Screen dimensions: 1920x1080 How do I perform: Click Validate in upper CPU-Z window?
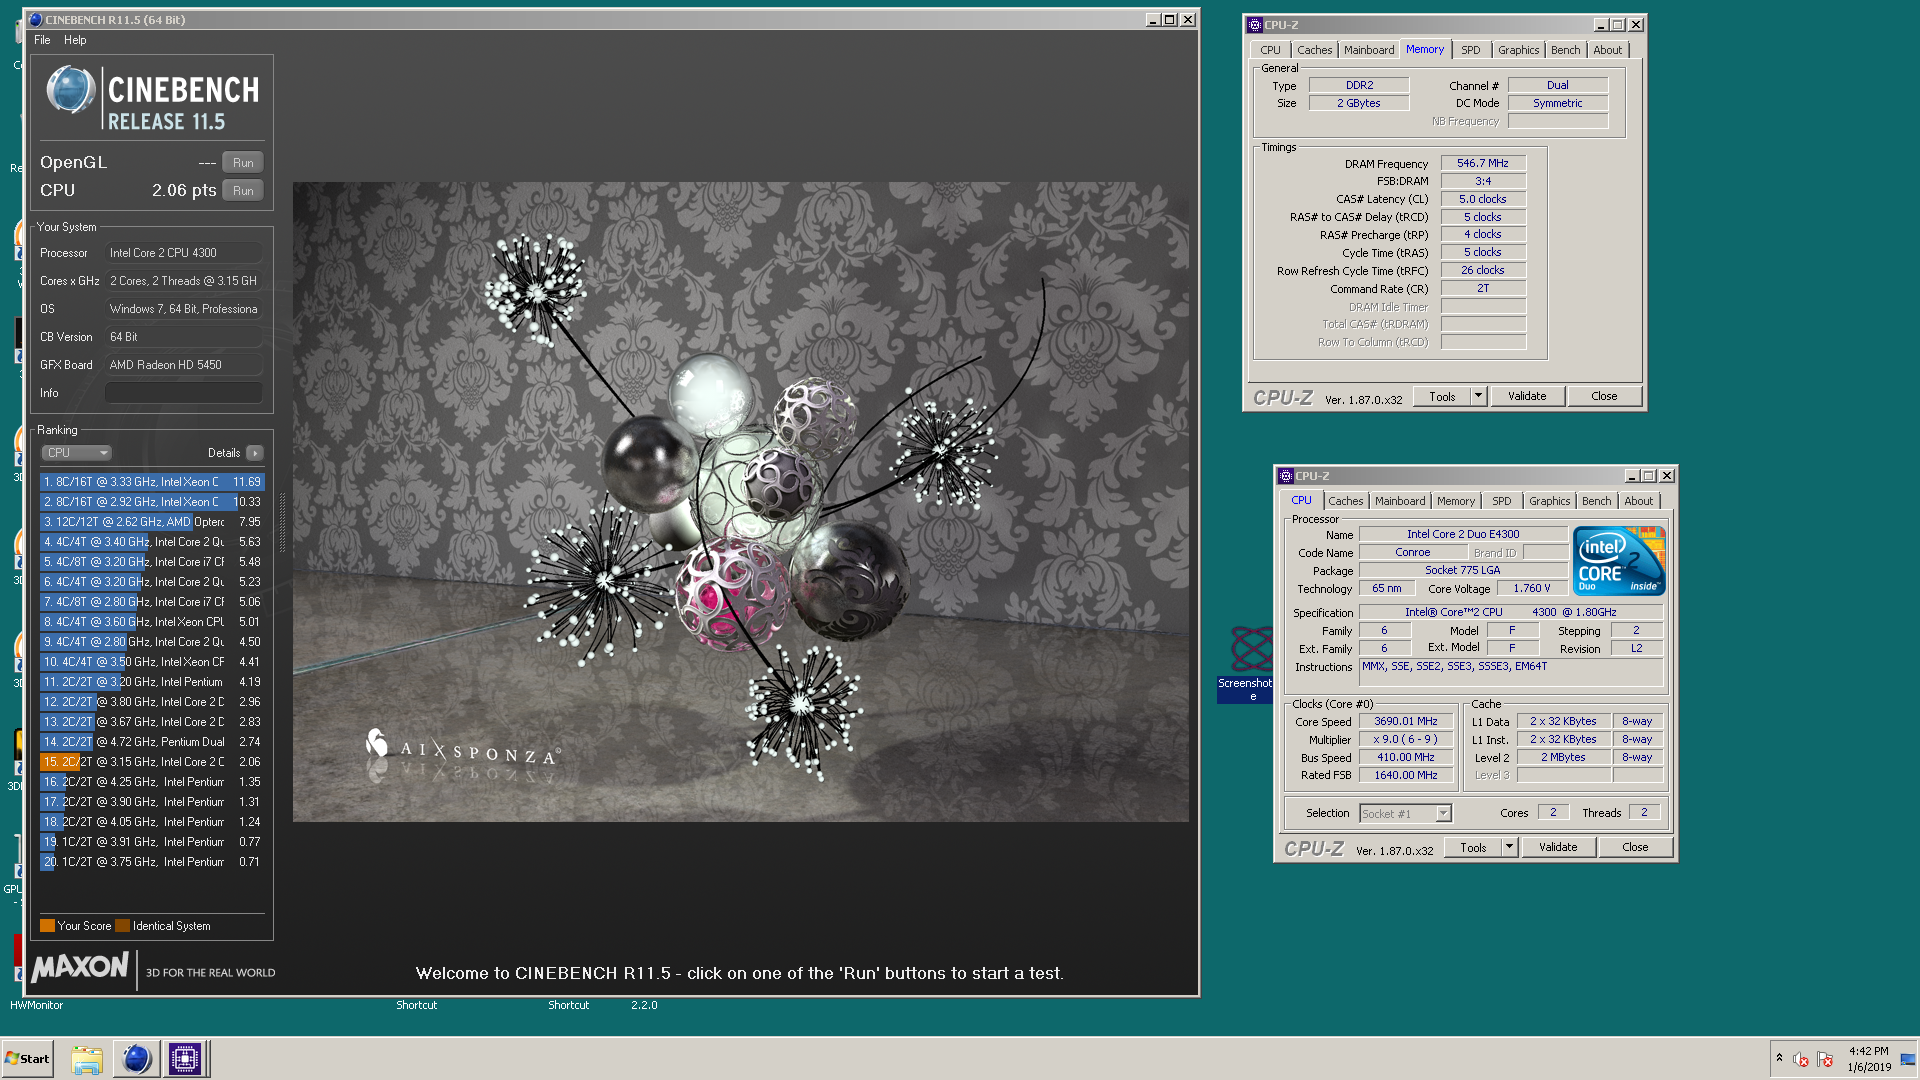[x=1527, y=397]
